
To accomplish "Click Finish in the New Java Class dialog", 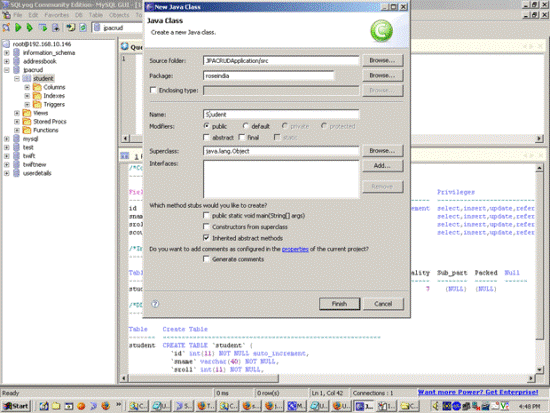I will click(340, 304).
